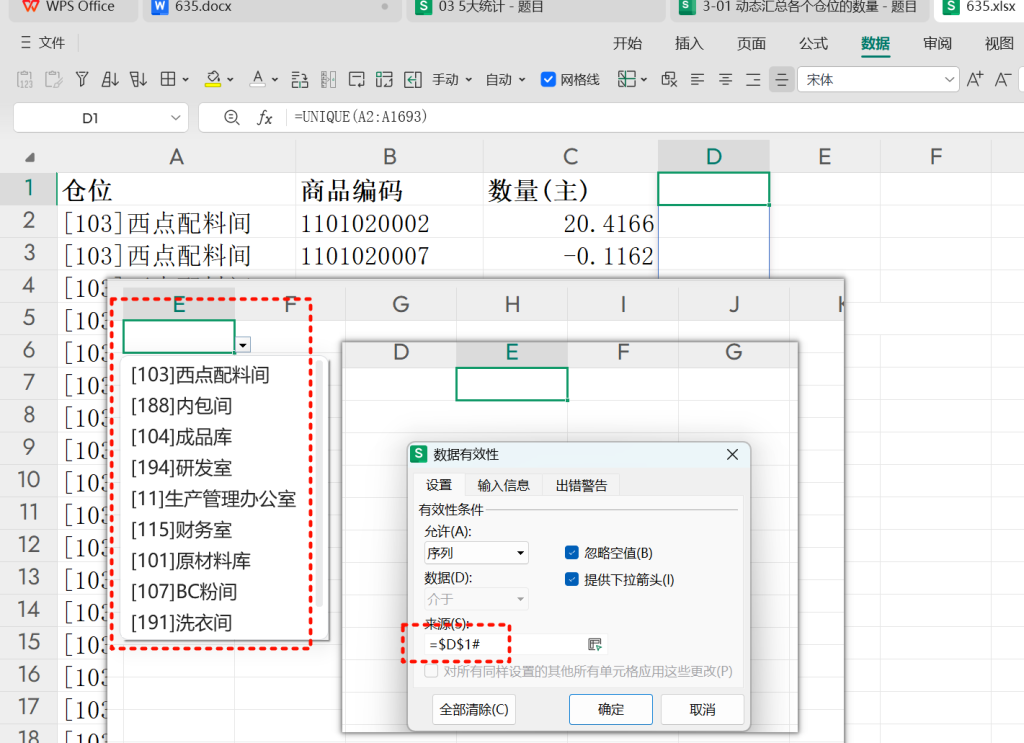Click the =$D$1# source input field
The height and width of the screenshot is (743, 1024).
coord(503,644)
